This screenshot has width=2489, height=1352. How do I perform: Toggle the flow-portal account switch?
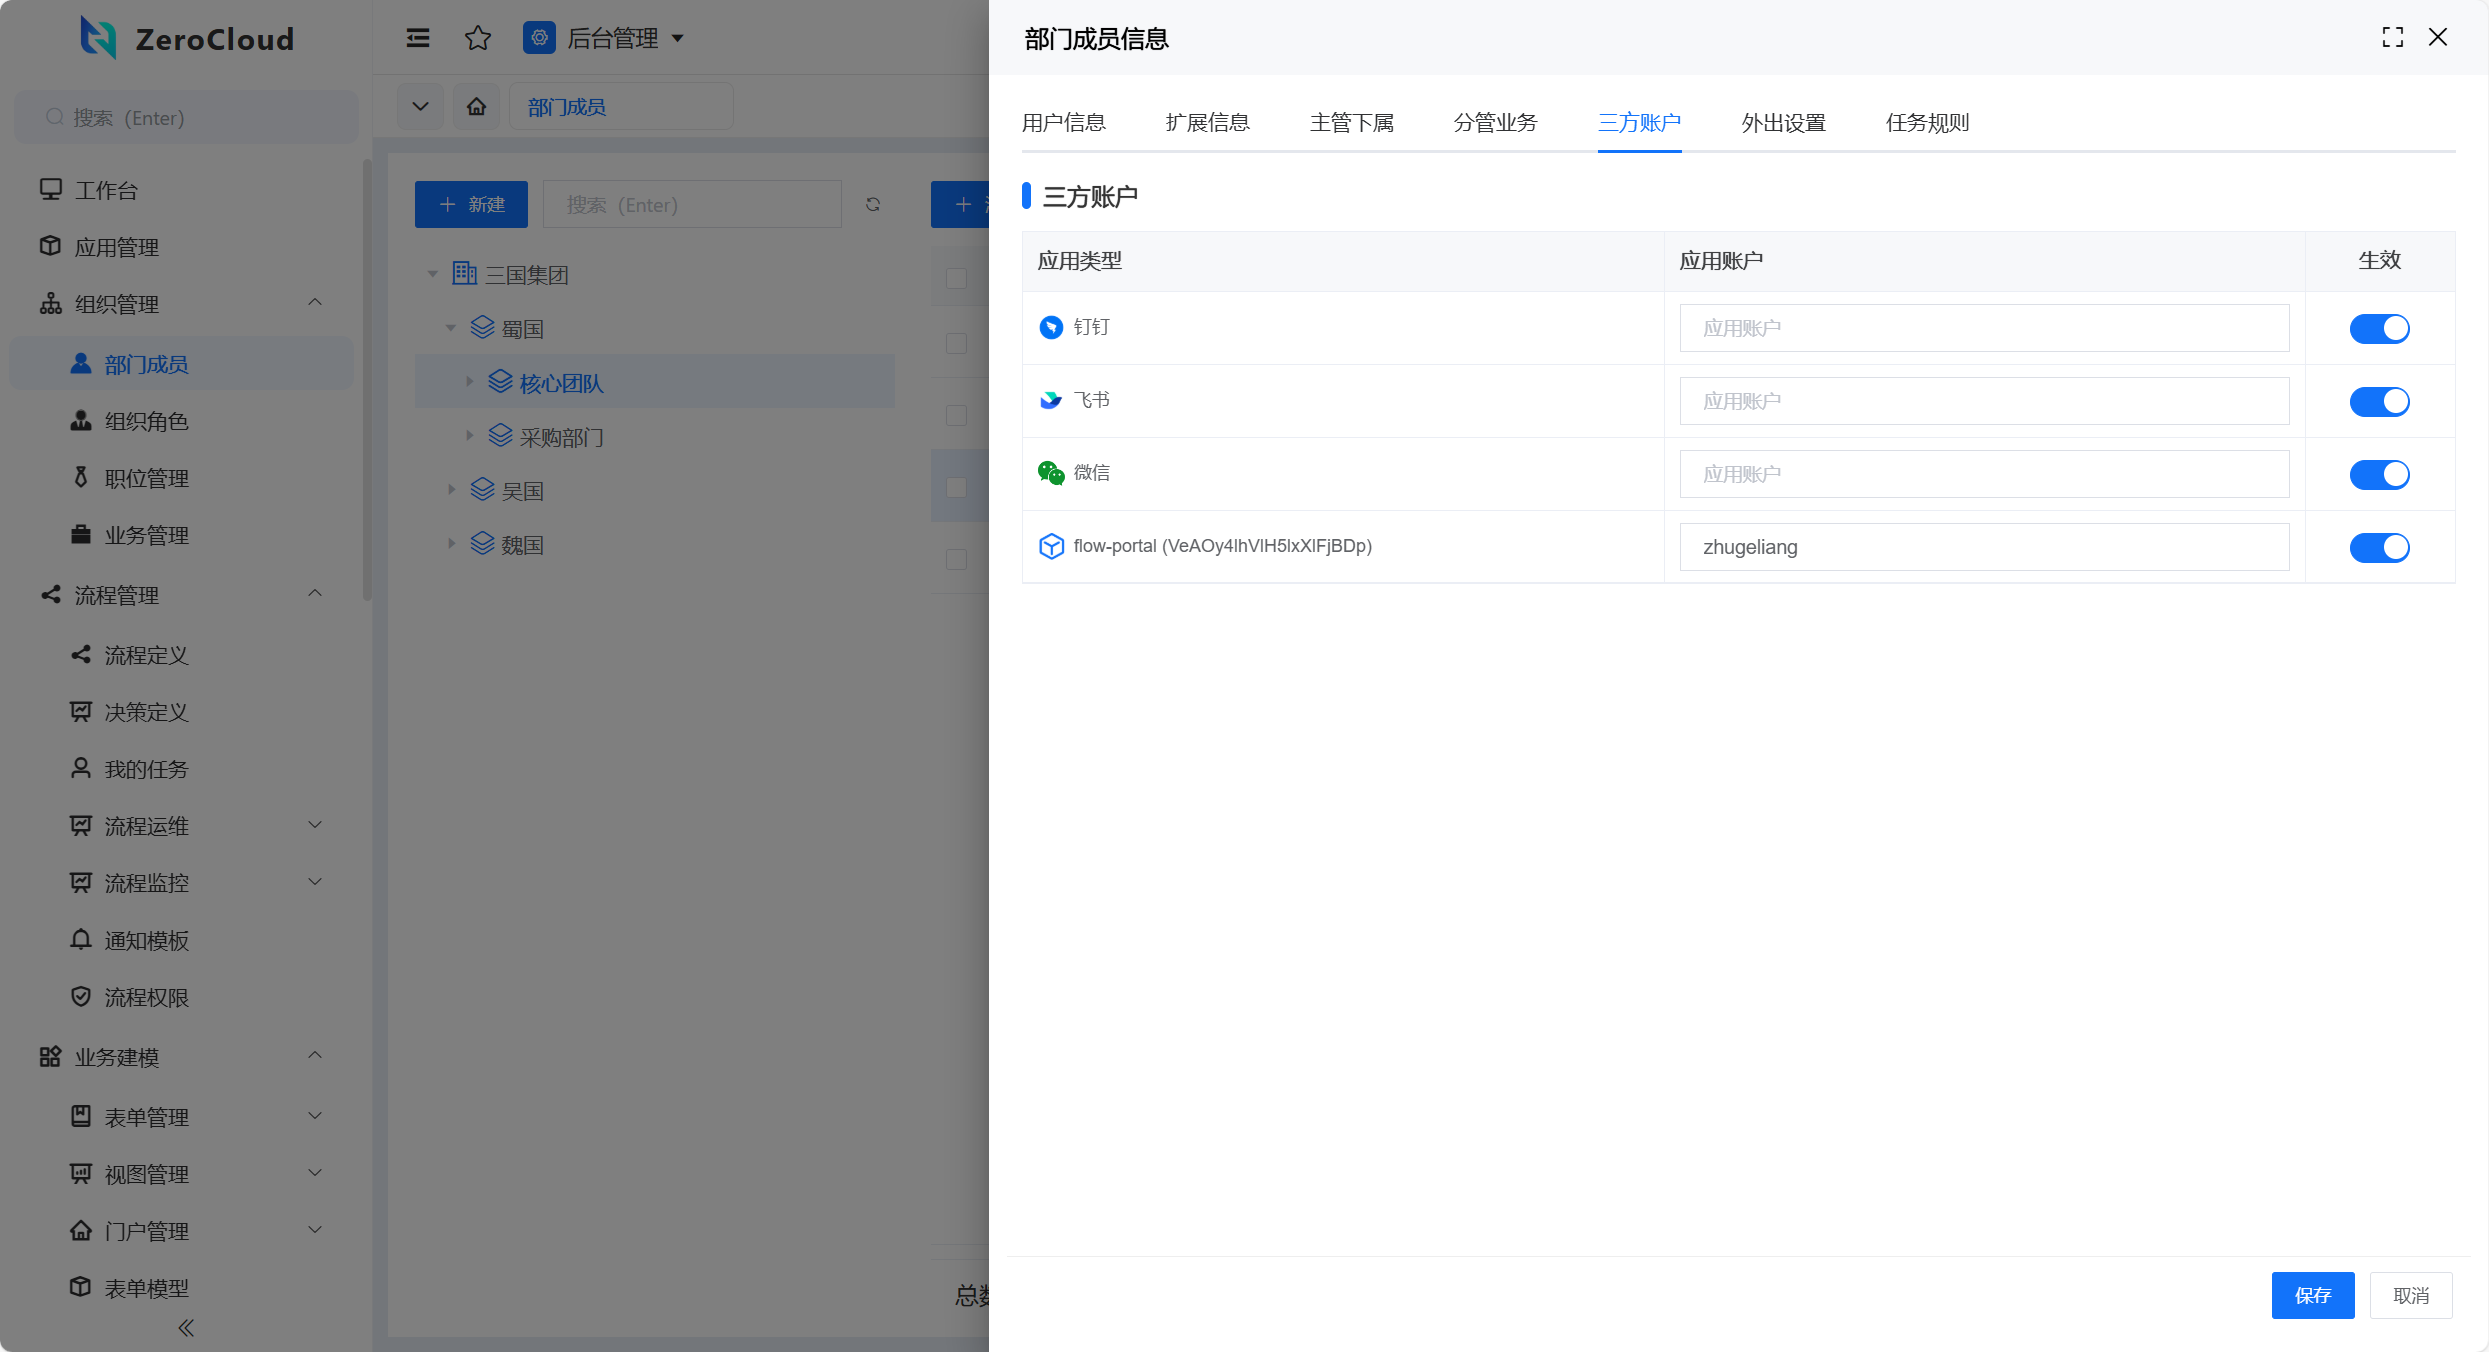coord(2379,547)
